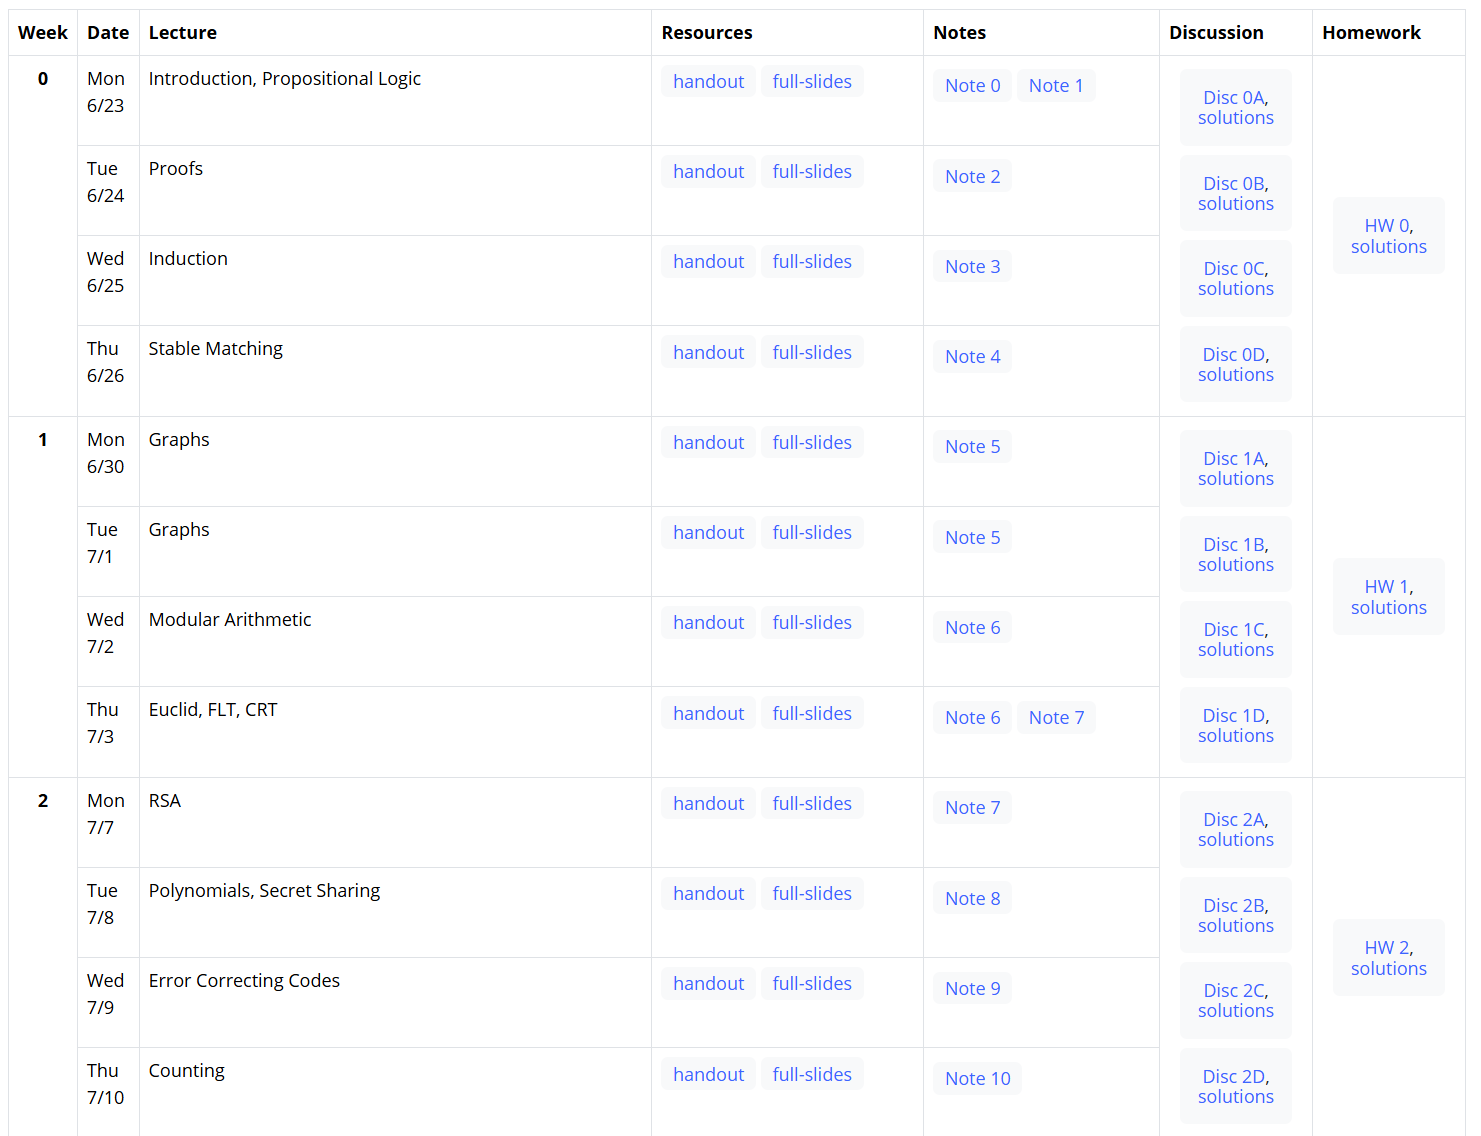
Task: Open handout for Stable Matching lecture
Action: [x=708, y=353]
